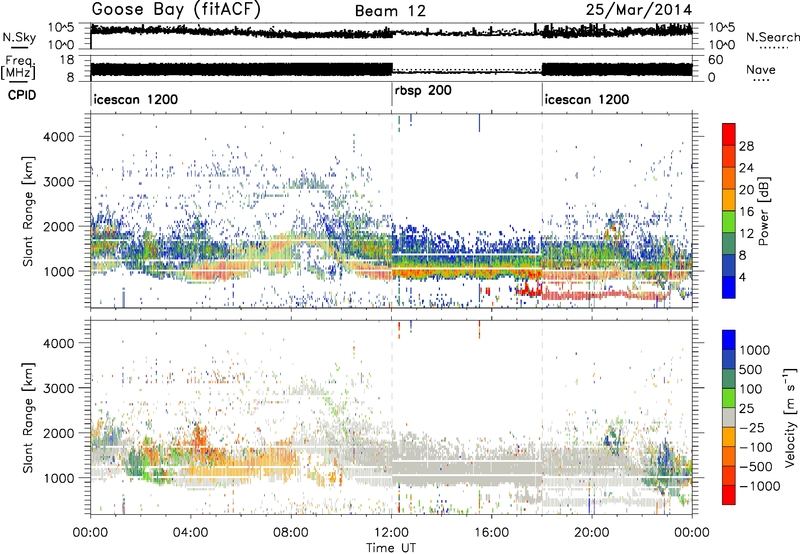800x554 pixels.
Task: Click the 'CPID' row label
Action: pos(22,95)
